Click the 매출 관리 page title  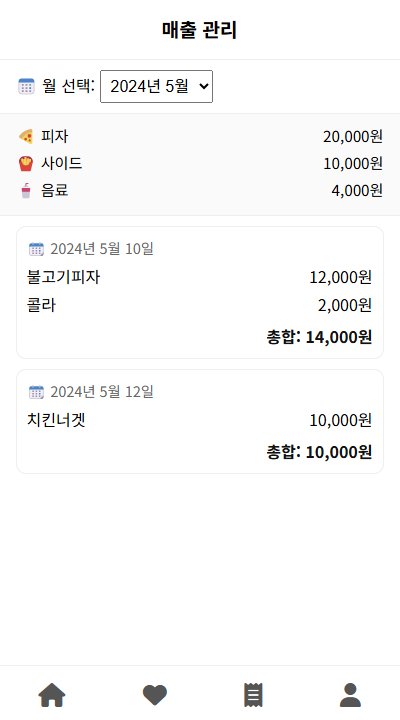200,30
